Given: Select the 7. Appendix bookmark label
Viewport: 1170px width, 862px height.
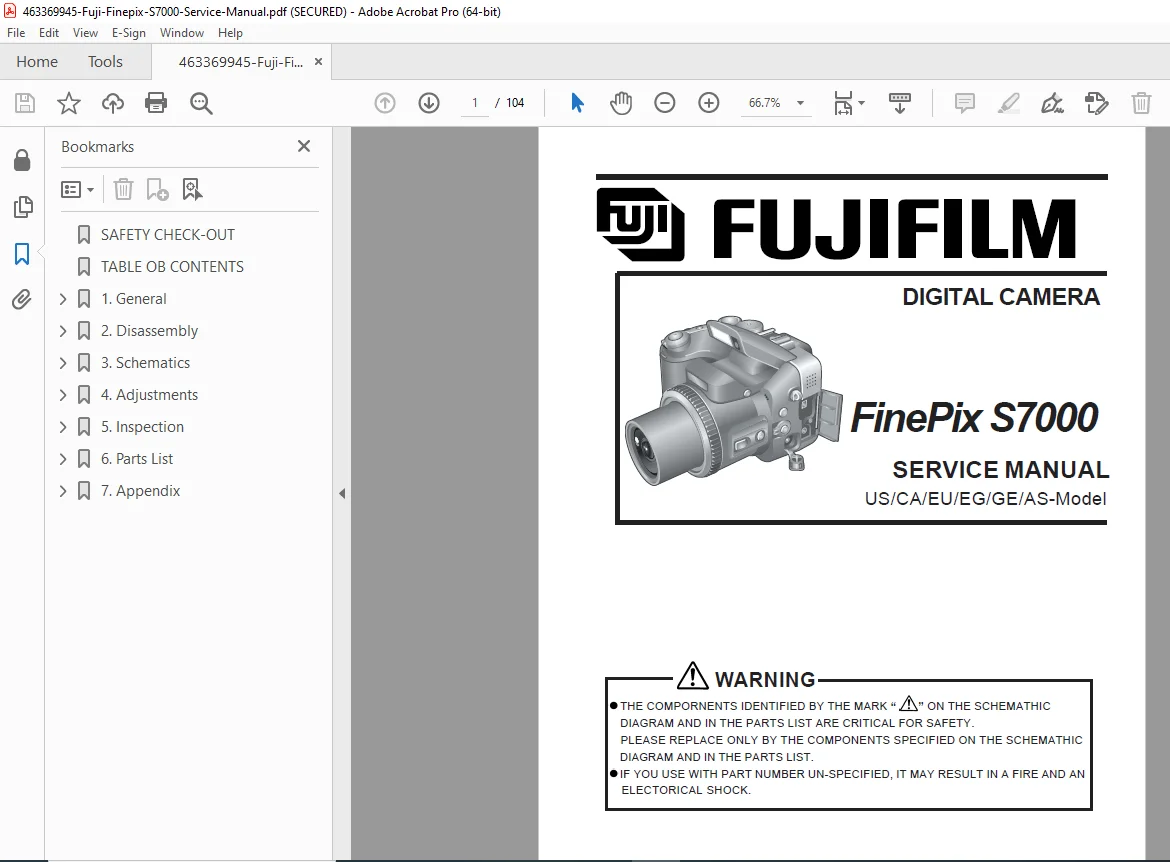Looking at the screenshot, I should pos(140,491).
